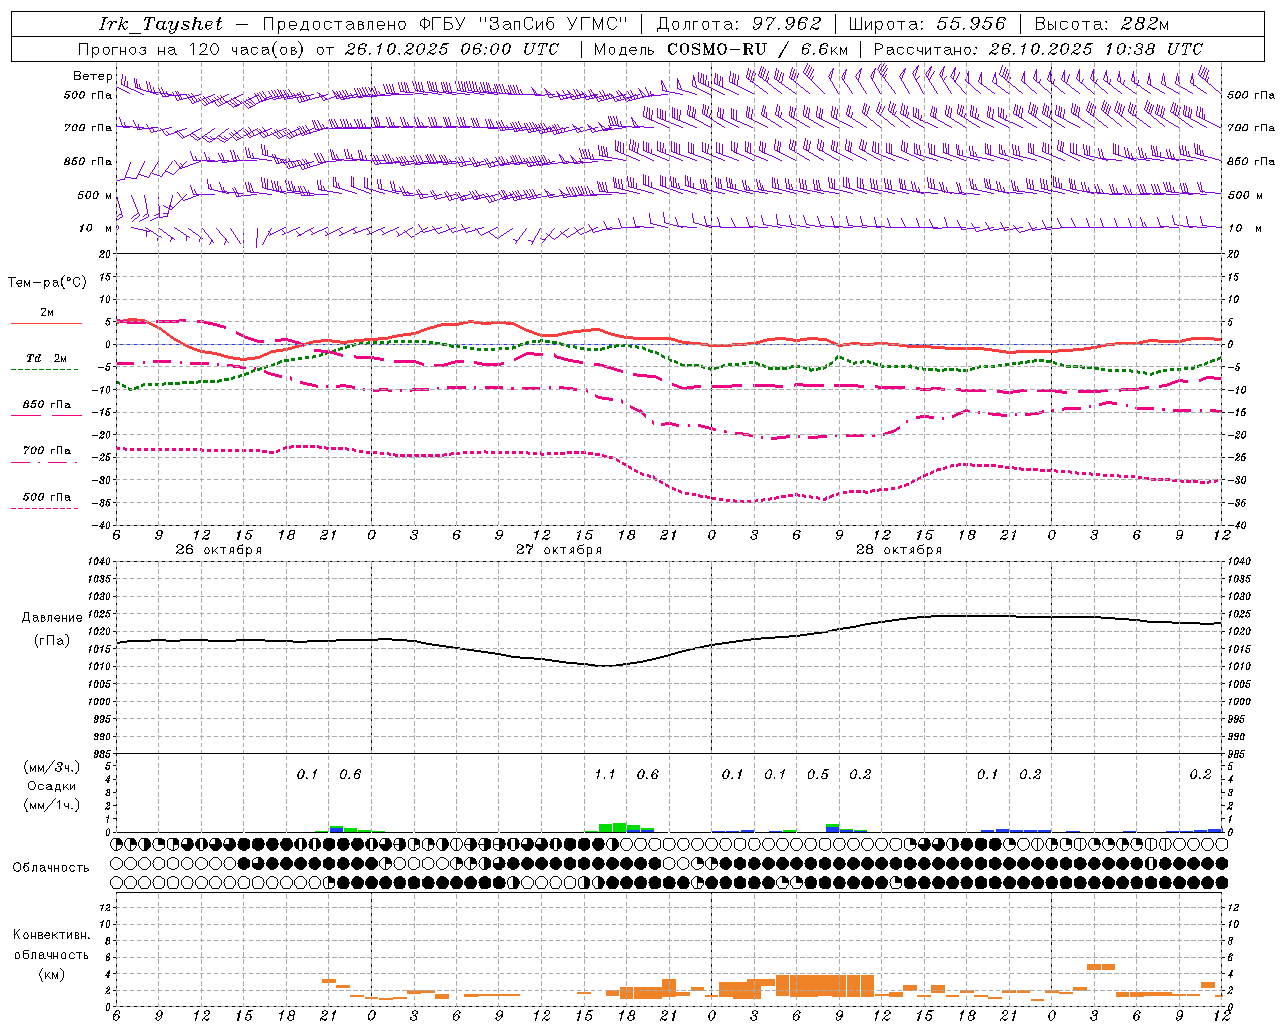The image size is (1280, 1024).
Task: Click the 'Высота: 282м' elevation label
Action: (1101, 24)
